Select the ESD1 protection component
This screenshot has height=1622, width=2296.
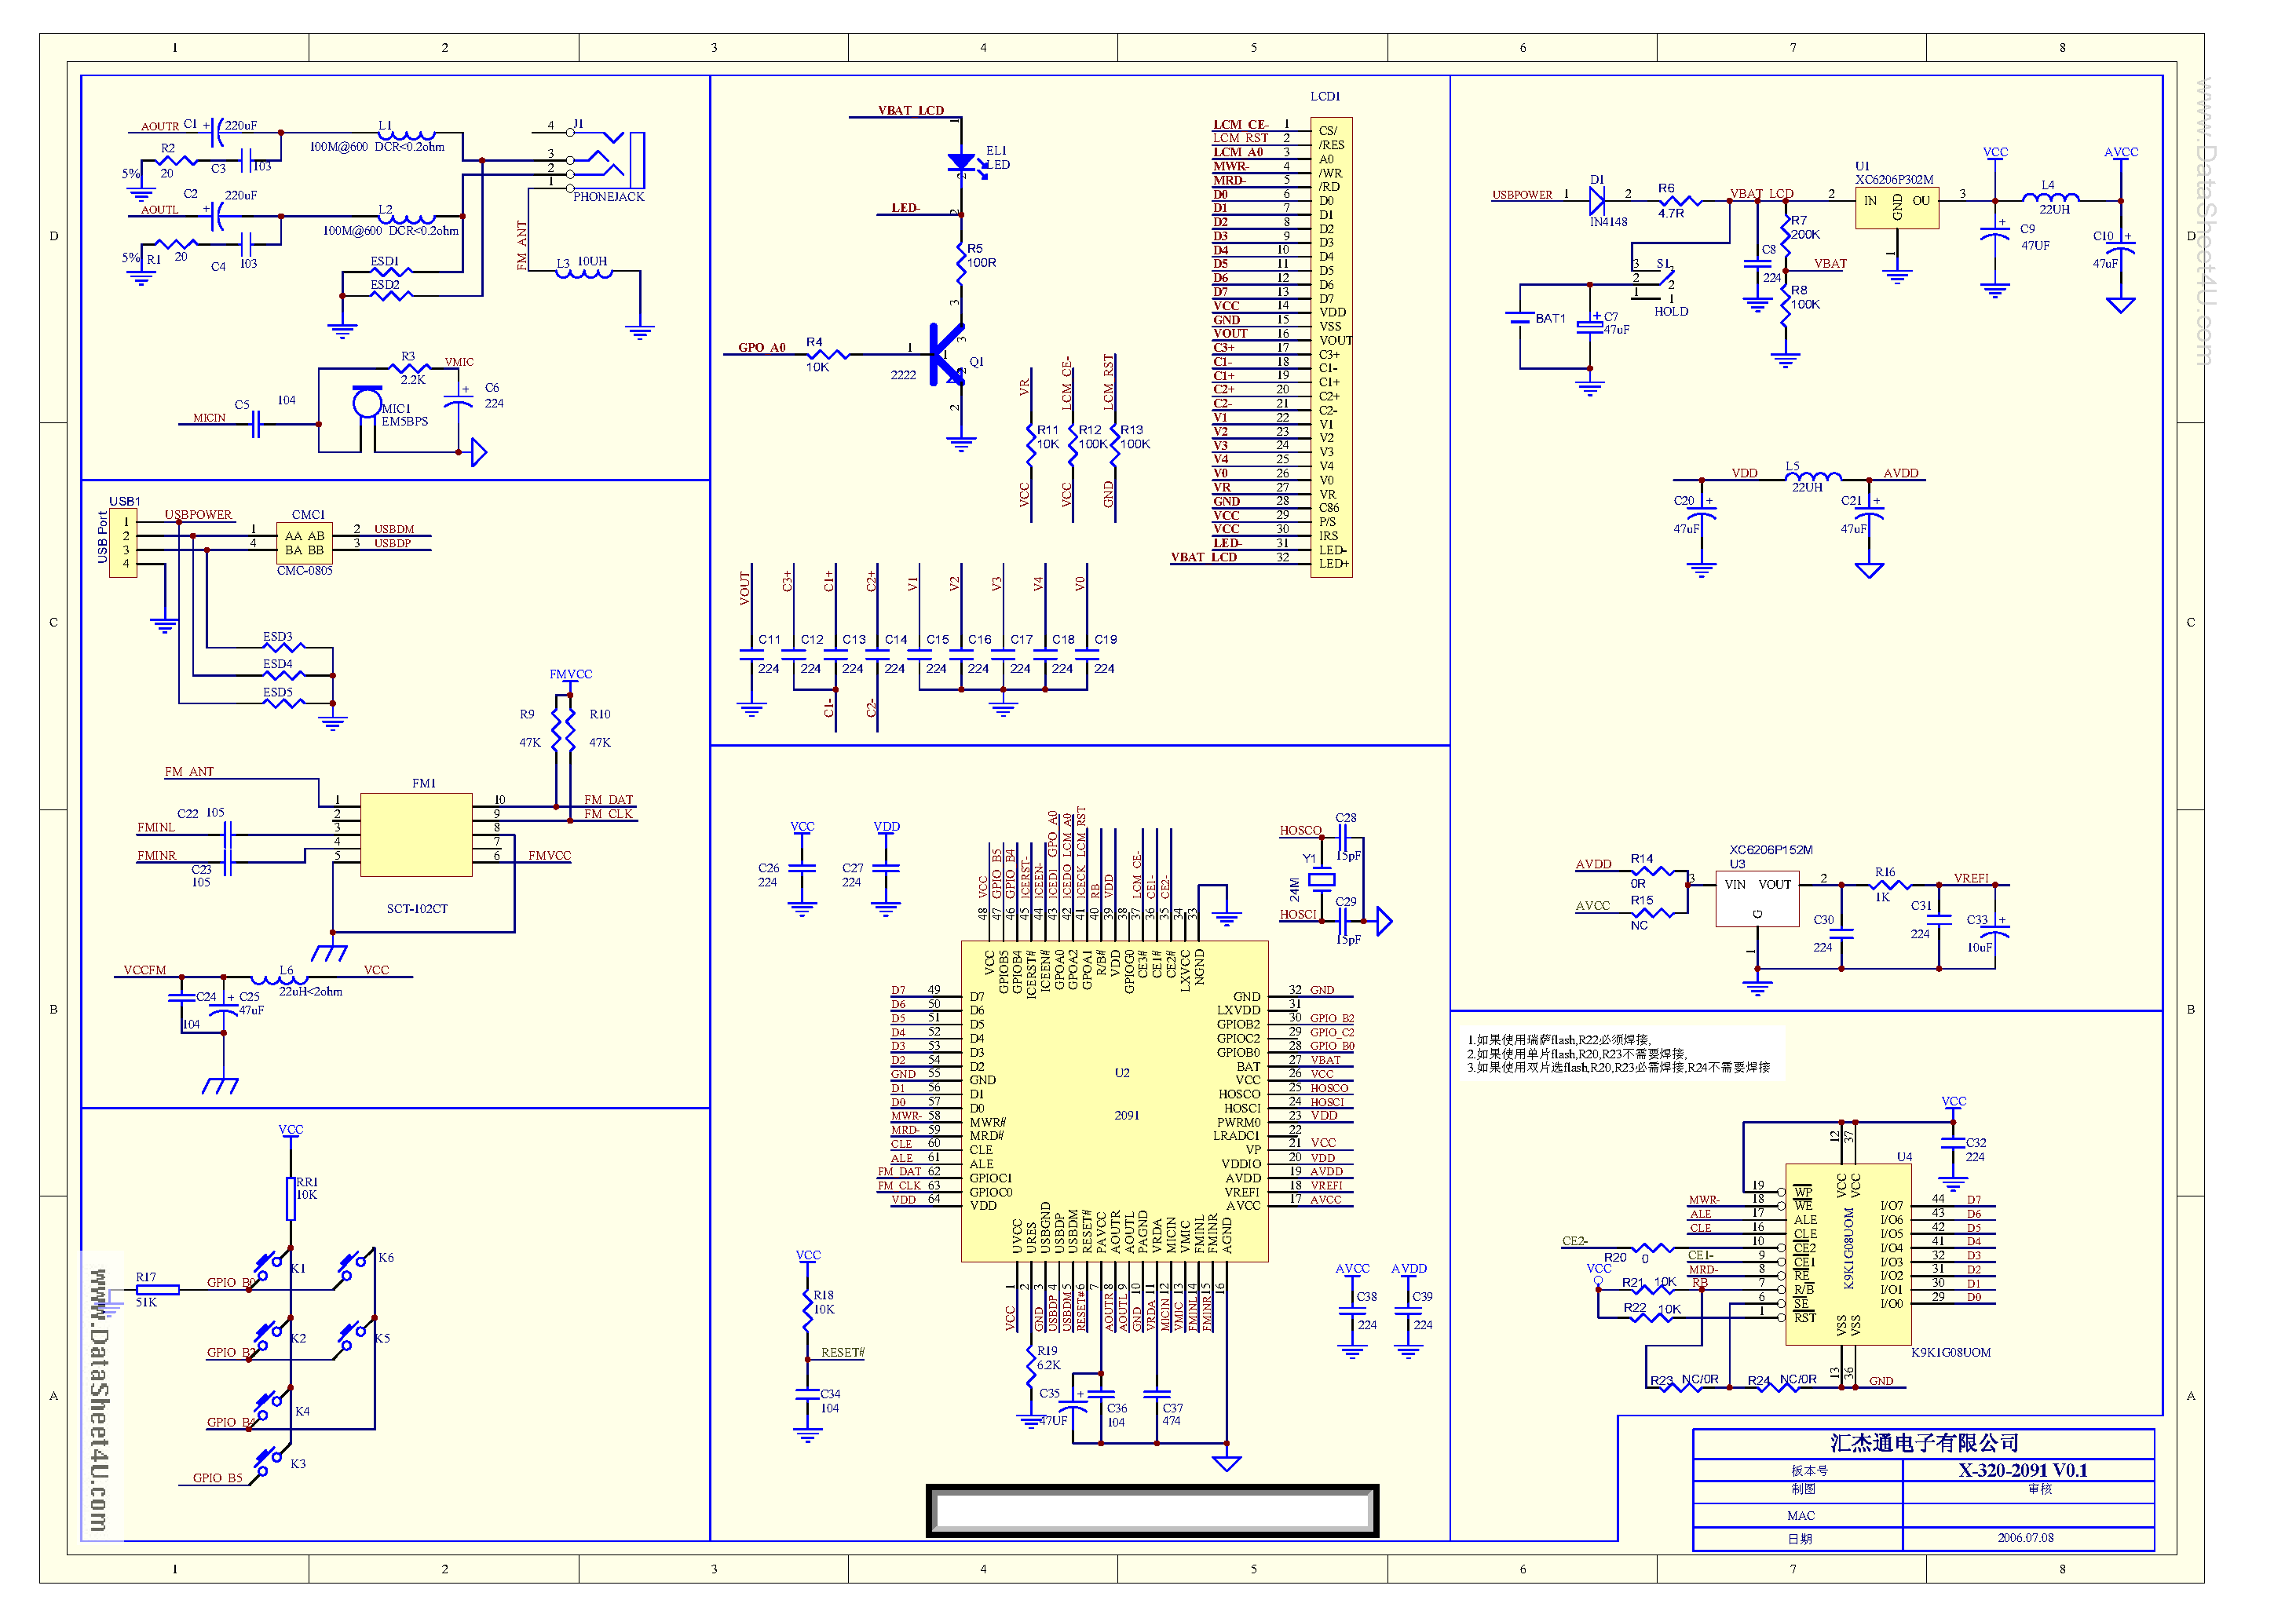(x=390, y=272)
